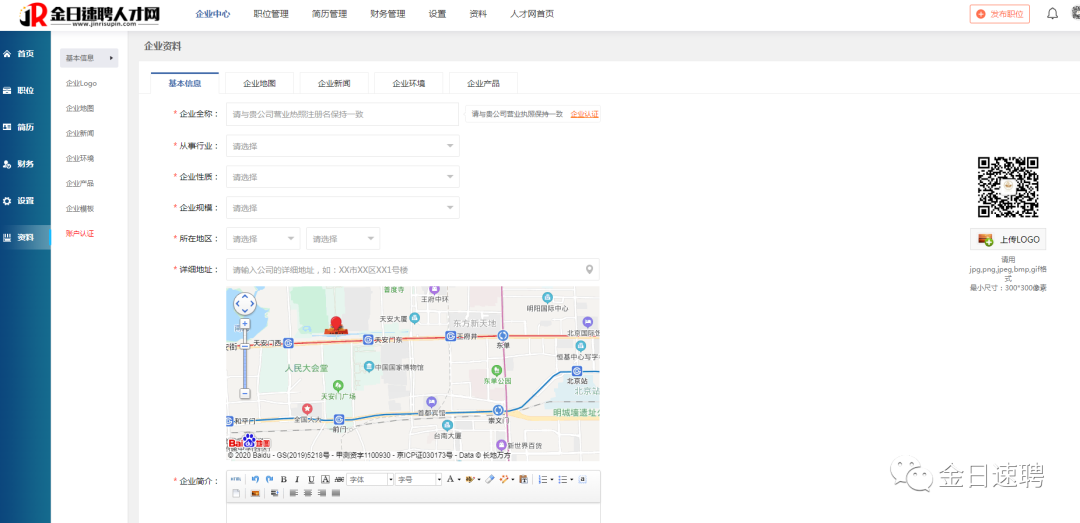This screenshot has height=523, width=1080.
Task: Undo the last edit in the editor
Action: pyautogui.click(x=256, y=479)
